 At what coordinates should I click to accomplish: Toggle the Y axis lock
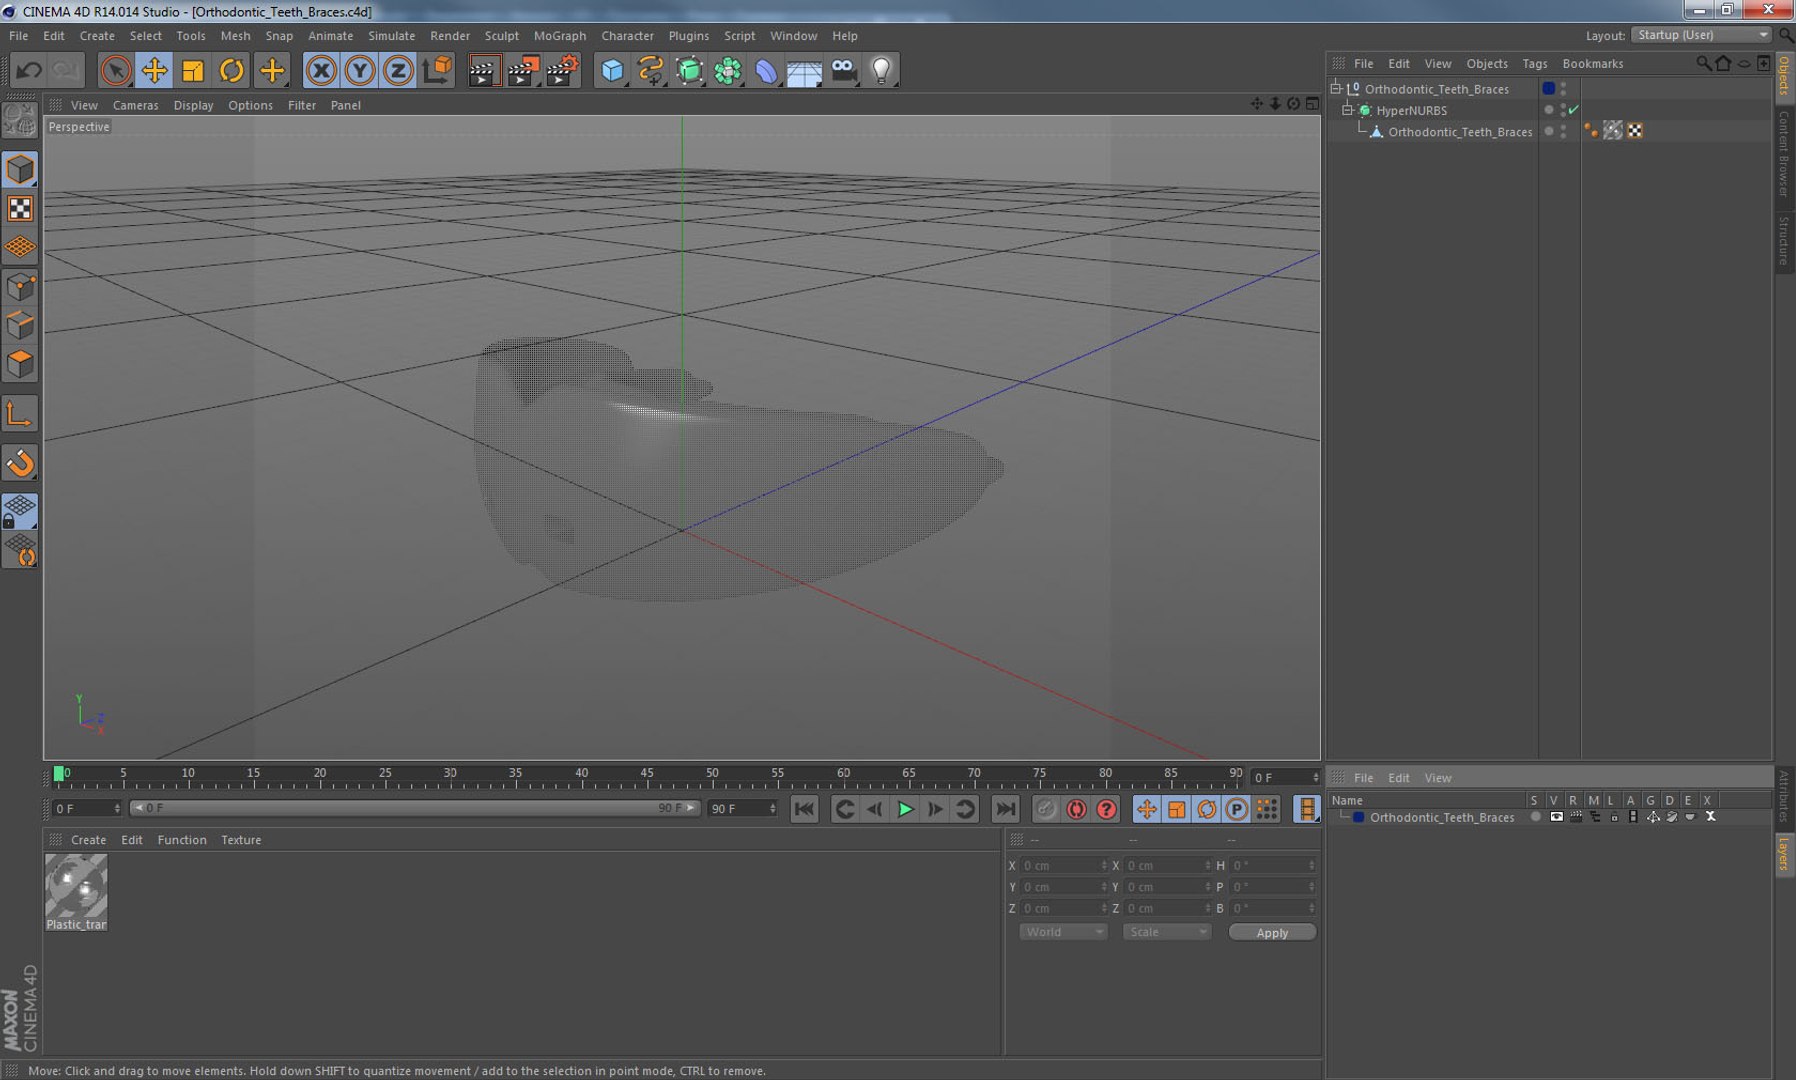tap(360, 70)
